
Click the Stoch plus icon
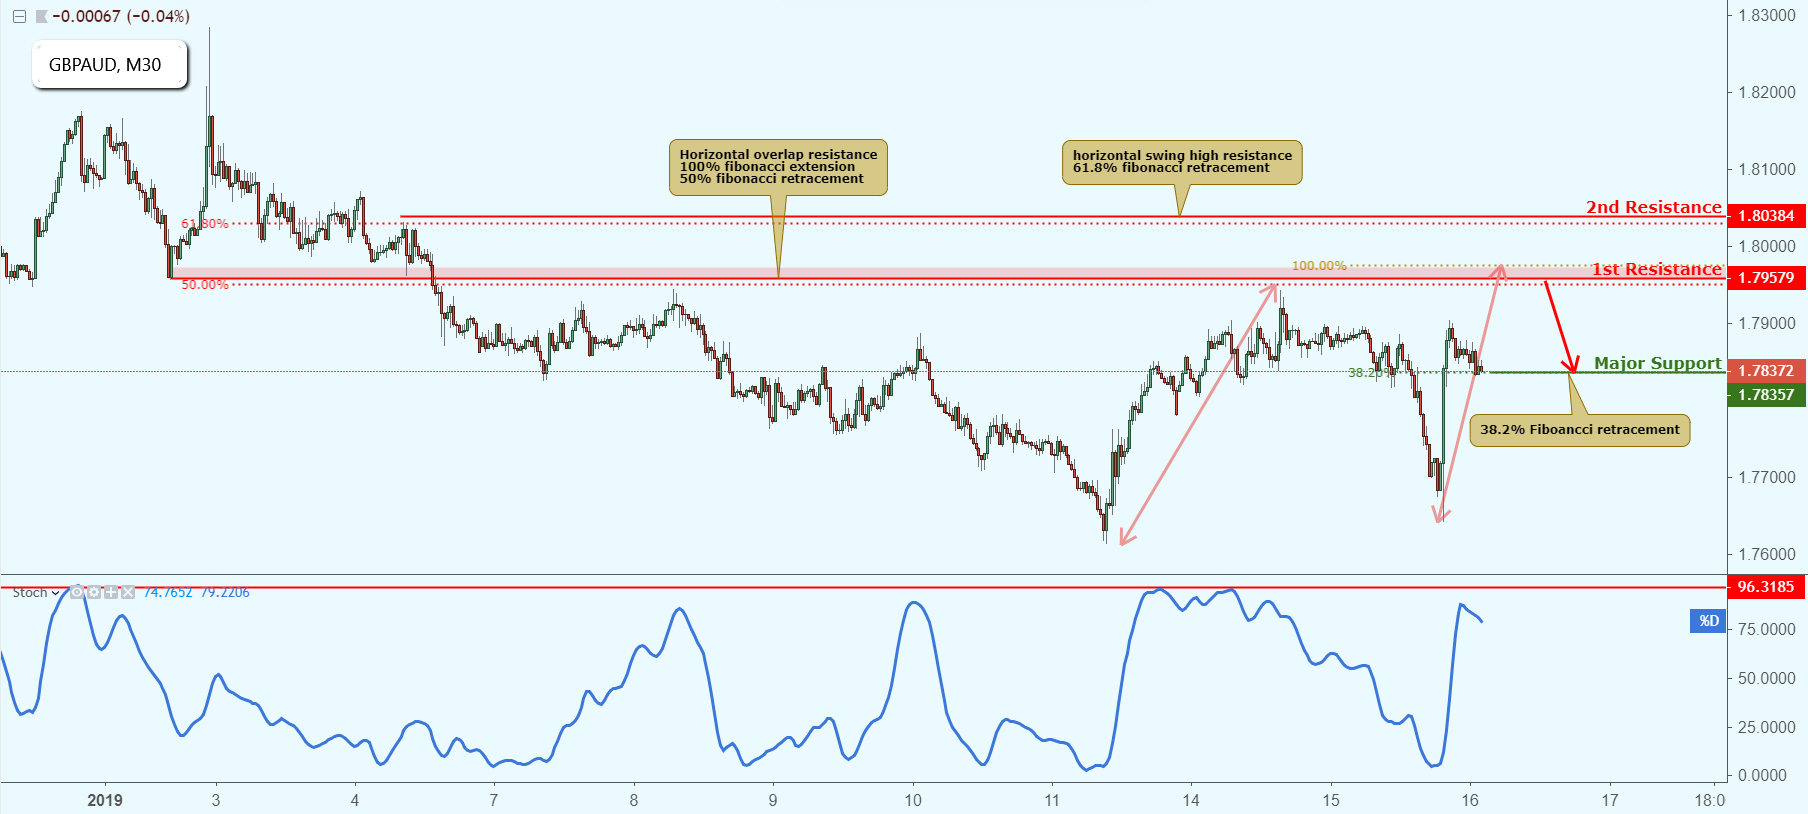point(111,592)
